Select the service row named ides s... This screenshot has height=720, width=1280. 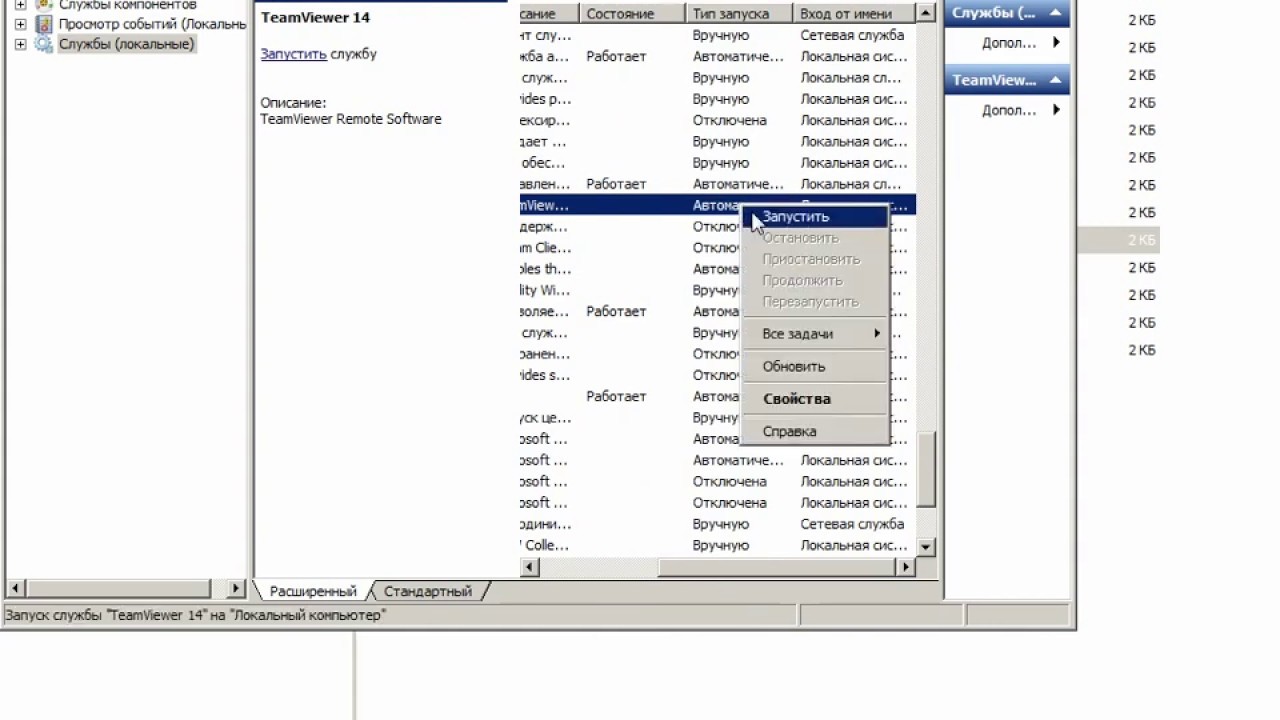point(718,375)
